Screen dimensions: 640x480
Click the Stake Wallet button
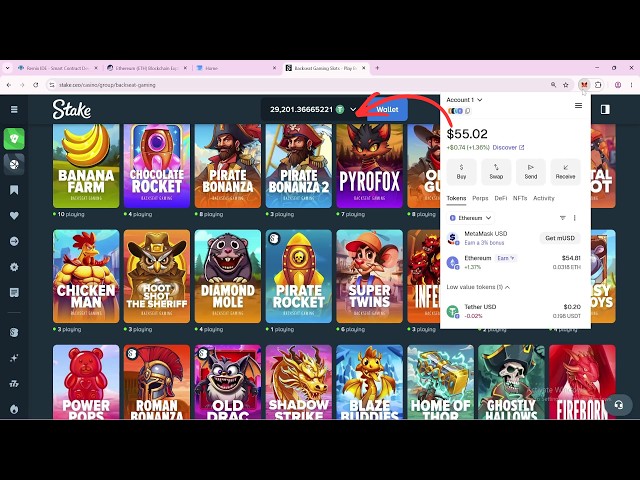[x=387, y=109]
